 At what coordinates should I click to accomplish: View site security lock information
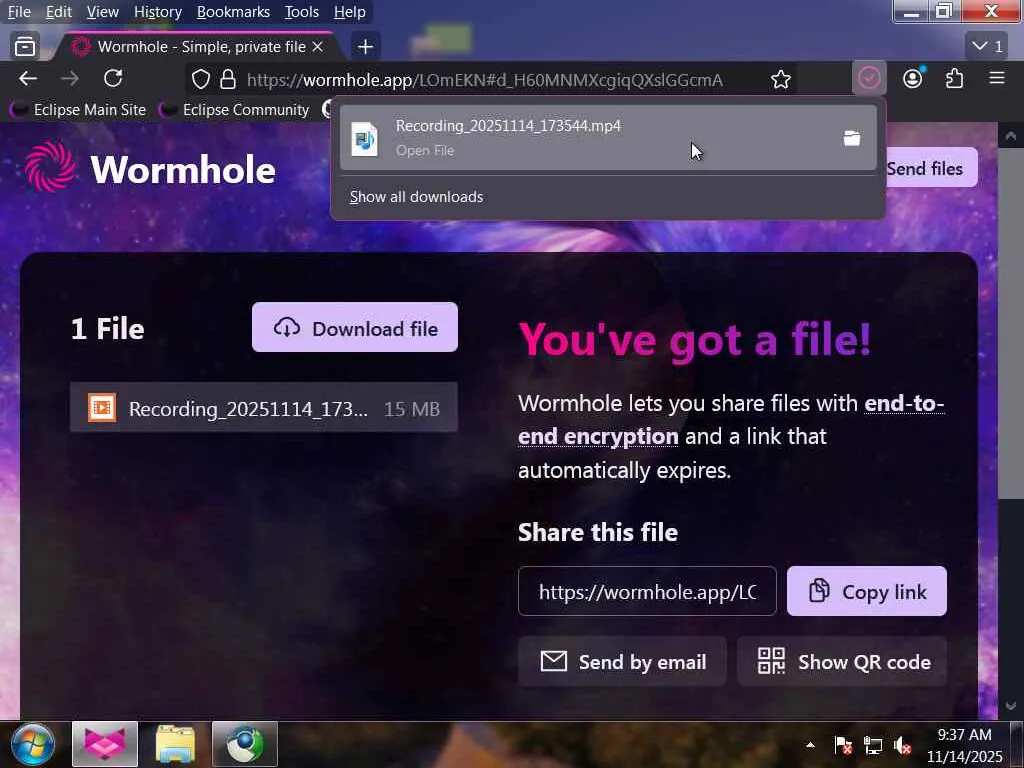coord(227,80)
